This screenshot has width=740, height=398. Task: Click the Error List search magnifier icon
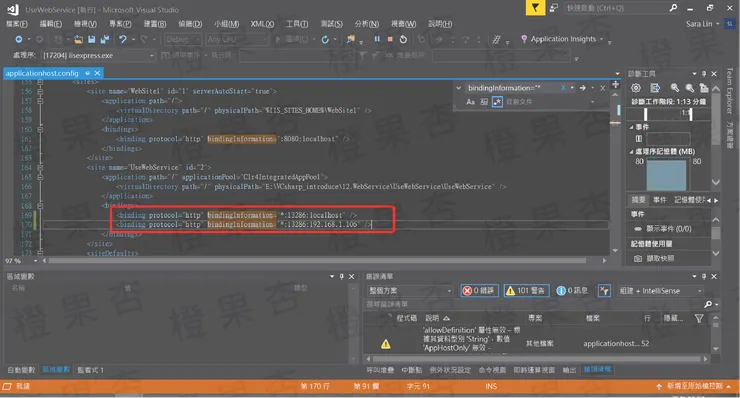(708, 305)
